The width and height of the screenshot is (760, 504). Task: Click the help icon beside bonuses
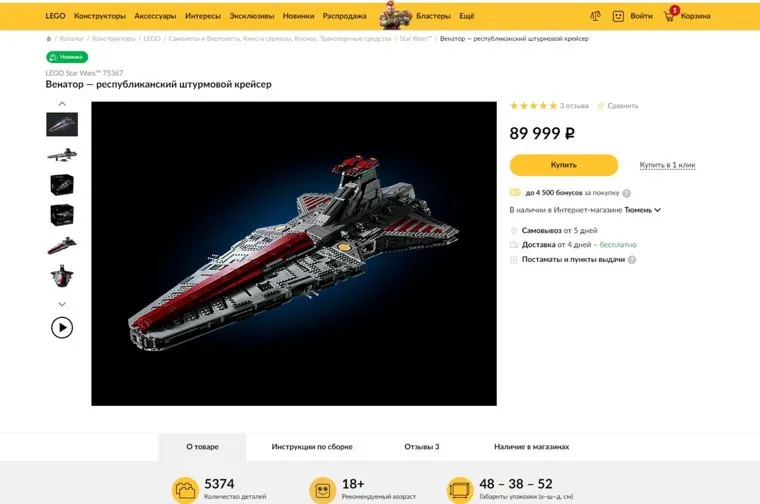click(x=627, y=193)
